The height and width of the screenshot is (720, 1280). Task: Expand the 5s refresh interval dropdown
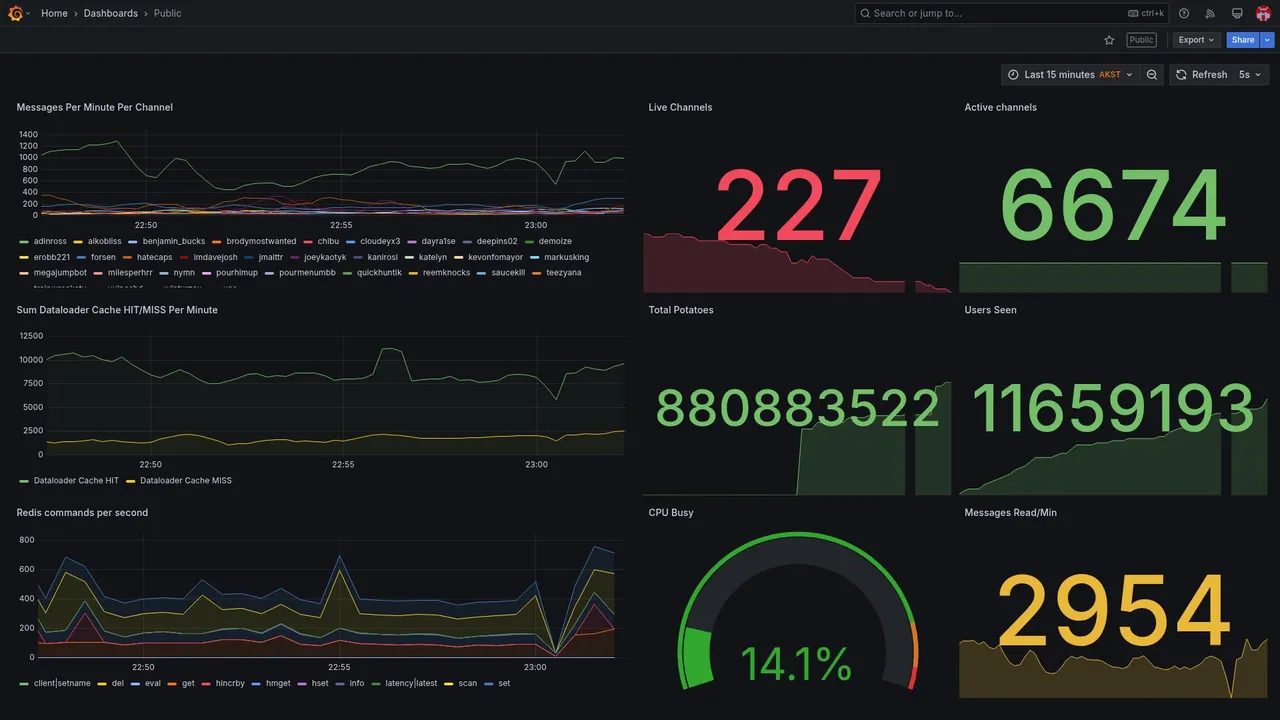[x=1250, y=75]
